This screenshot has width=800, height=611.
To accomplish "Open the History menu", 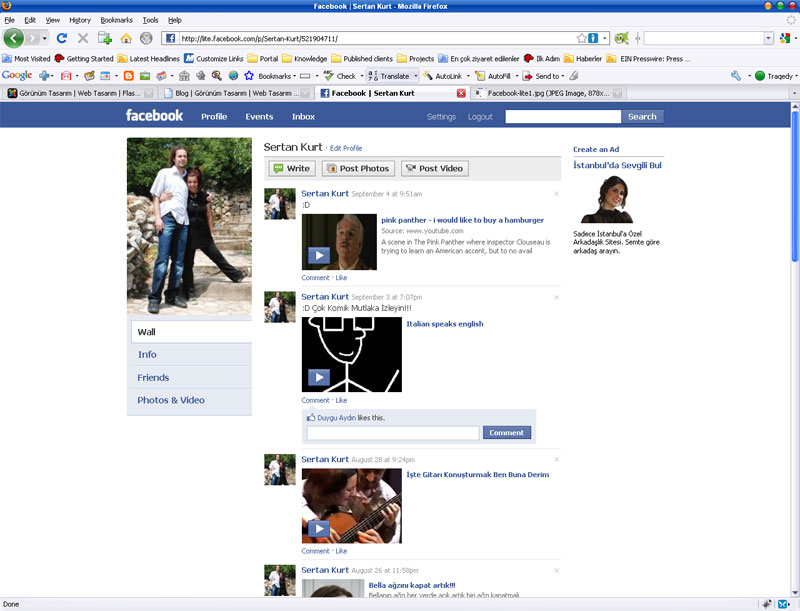I will coord(80,20).
